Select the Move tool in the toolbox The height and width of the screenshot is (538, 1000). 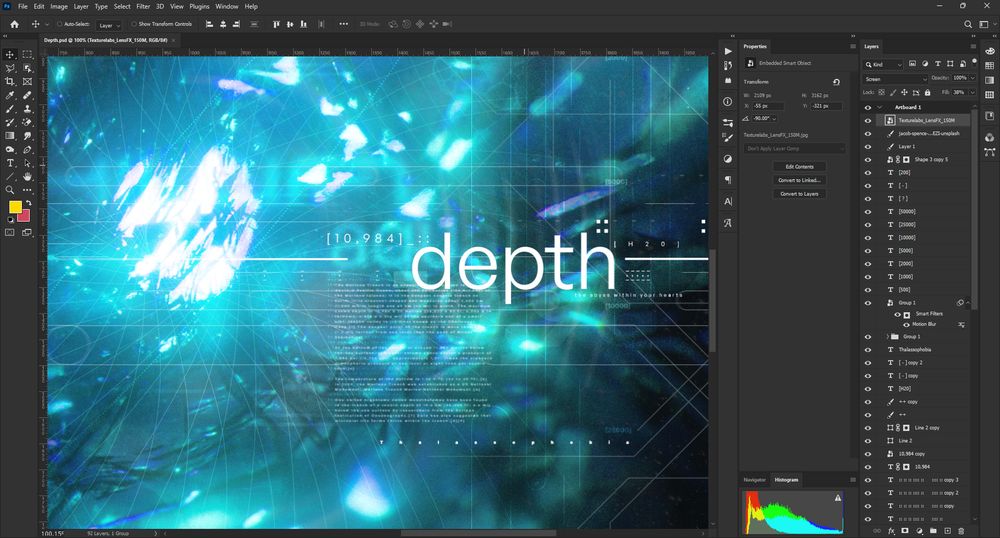tap(10, 54)
